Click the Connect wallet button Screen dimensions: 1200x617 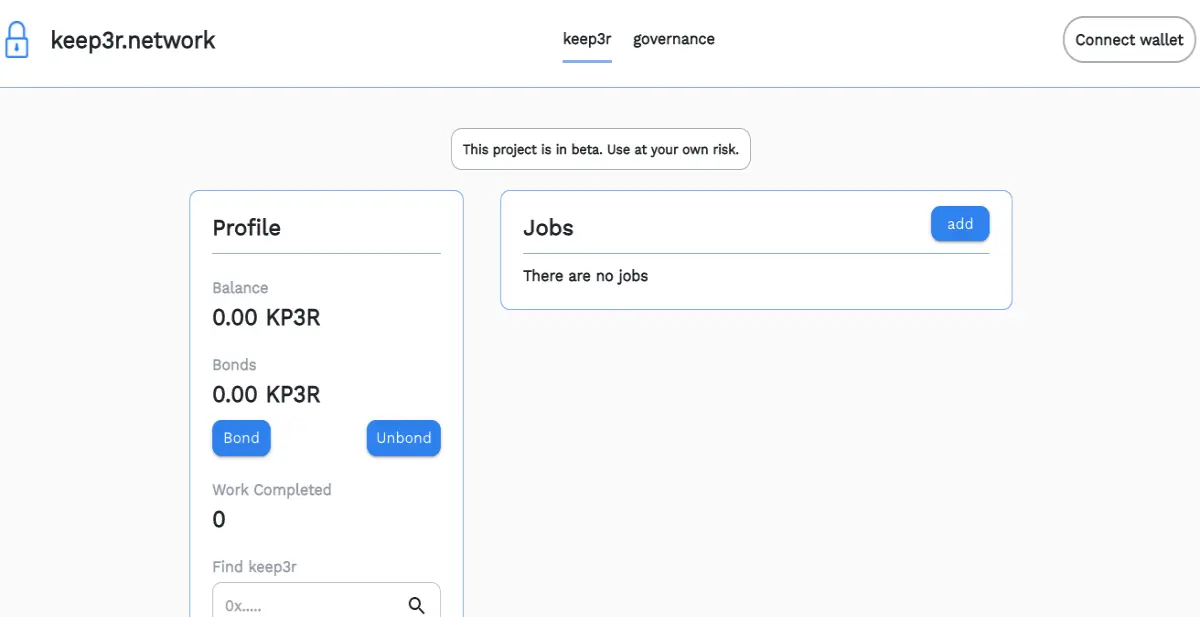[x=1129, y=40]
